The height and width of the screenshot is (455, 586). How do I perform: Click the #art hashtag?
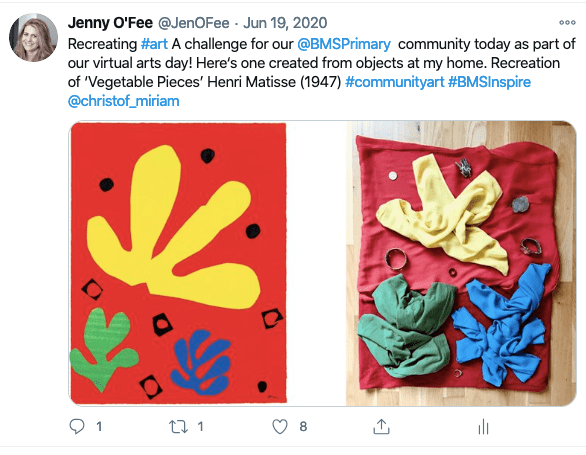[x=154, y=44]
